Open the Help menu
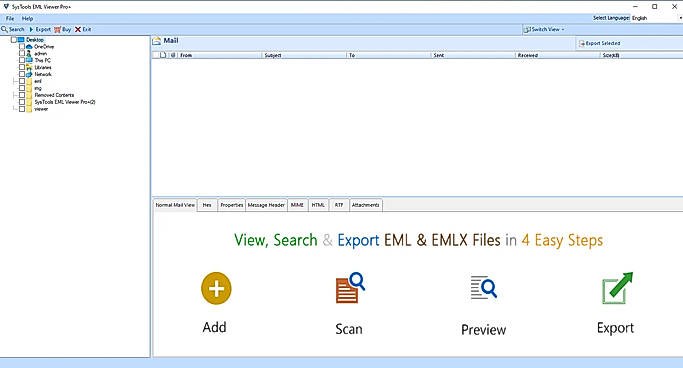The height and width of the screenshot is (368, 683). pos(27,18)
